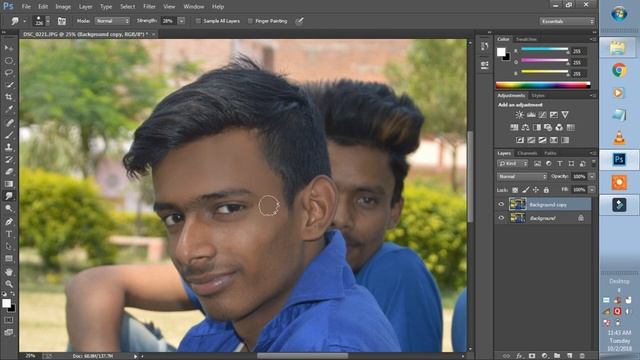This screenshot has height=360, width=640.
Task: Toggle lock all padlock icon
Action: (x=546, y=190)
